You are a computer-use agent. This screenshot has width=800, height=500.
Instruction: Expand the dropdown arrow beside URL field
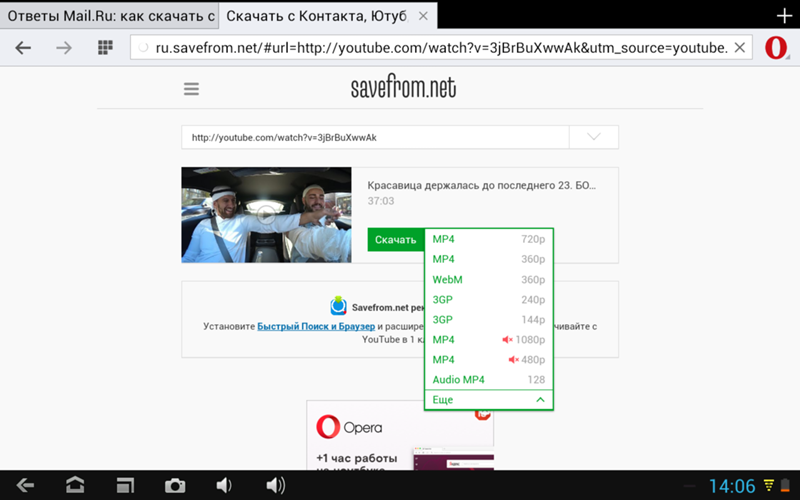pos(593,137)
